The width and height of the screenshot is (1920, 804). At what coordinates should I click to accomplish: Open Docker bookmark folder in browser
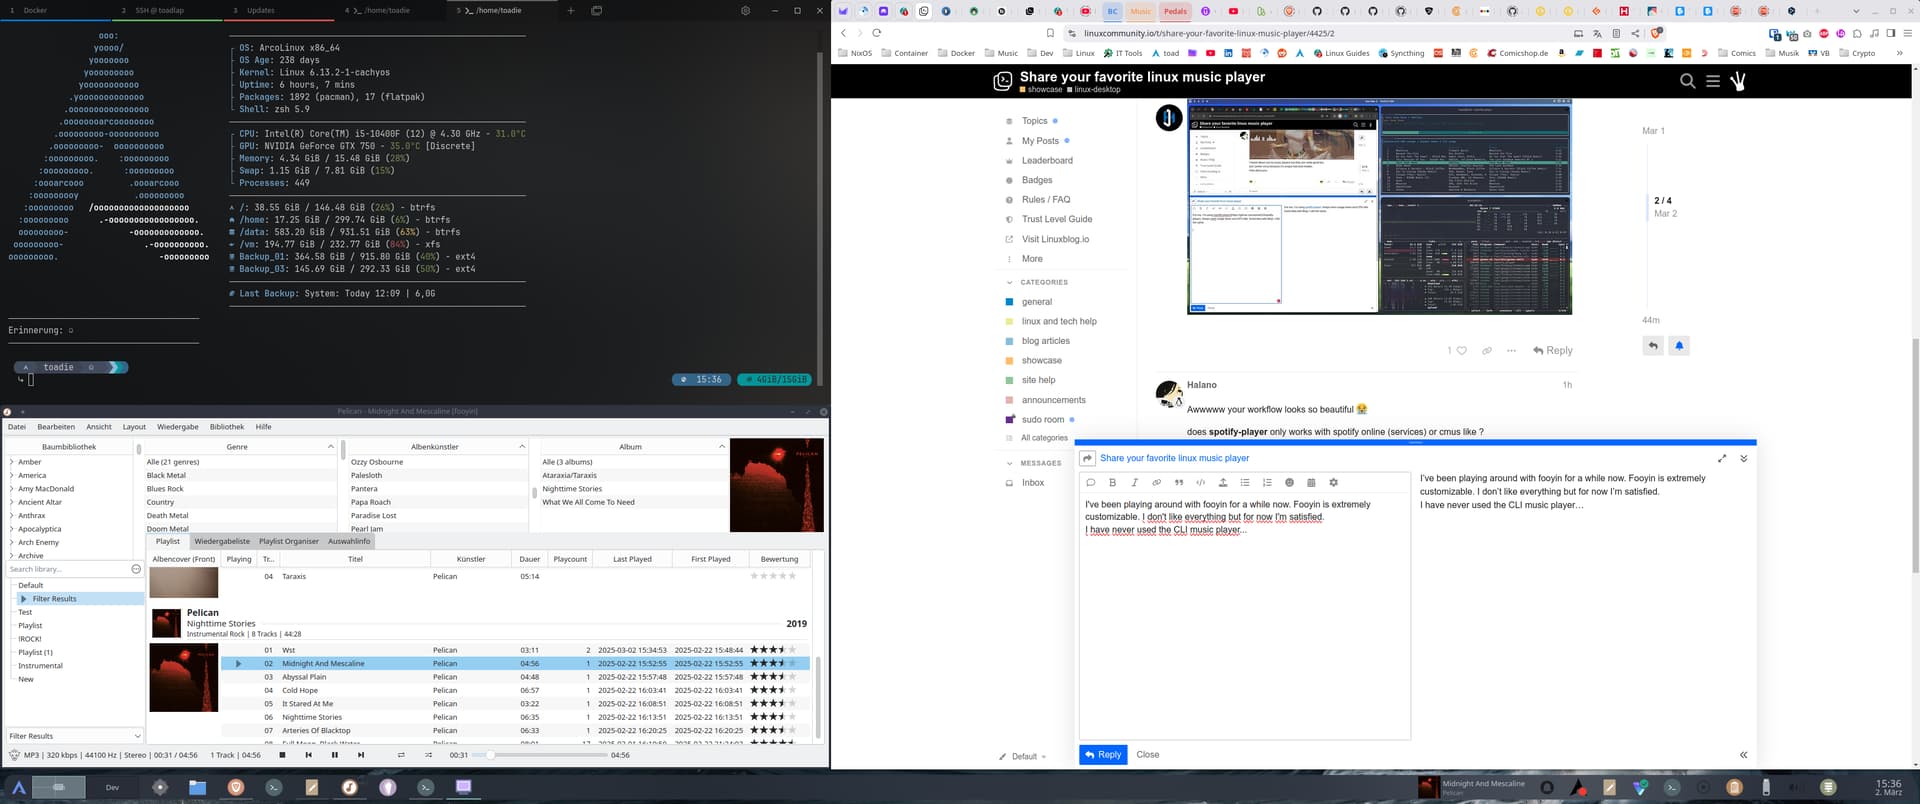tap(956, 53)
